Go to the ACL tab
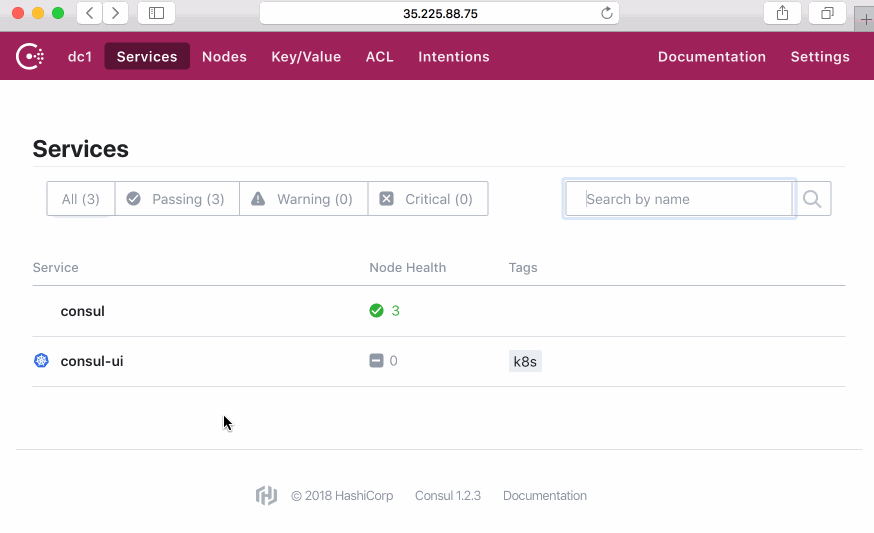This screenshot has height=533, width=874. [x=380, y=56]
